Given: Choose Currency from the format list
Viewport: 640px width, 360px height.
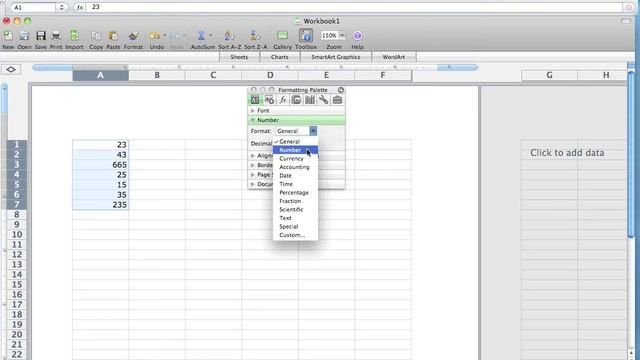Looking at the screenshot, I should tap(296, 159).
